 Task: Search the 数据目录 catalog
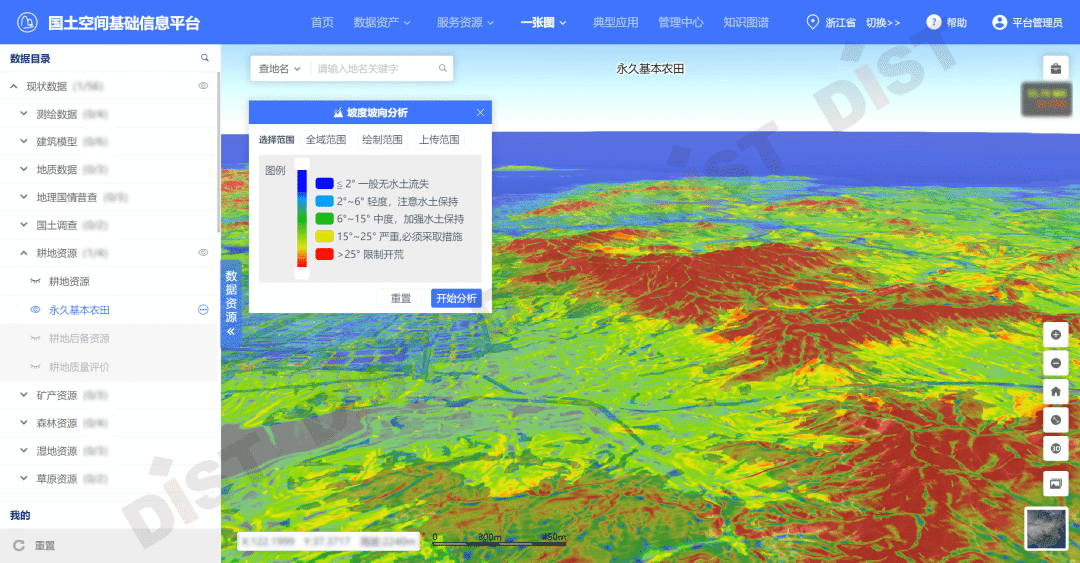(x=205, y=58)
